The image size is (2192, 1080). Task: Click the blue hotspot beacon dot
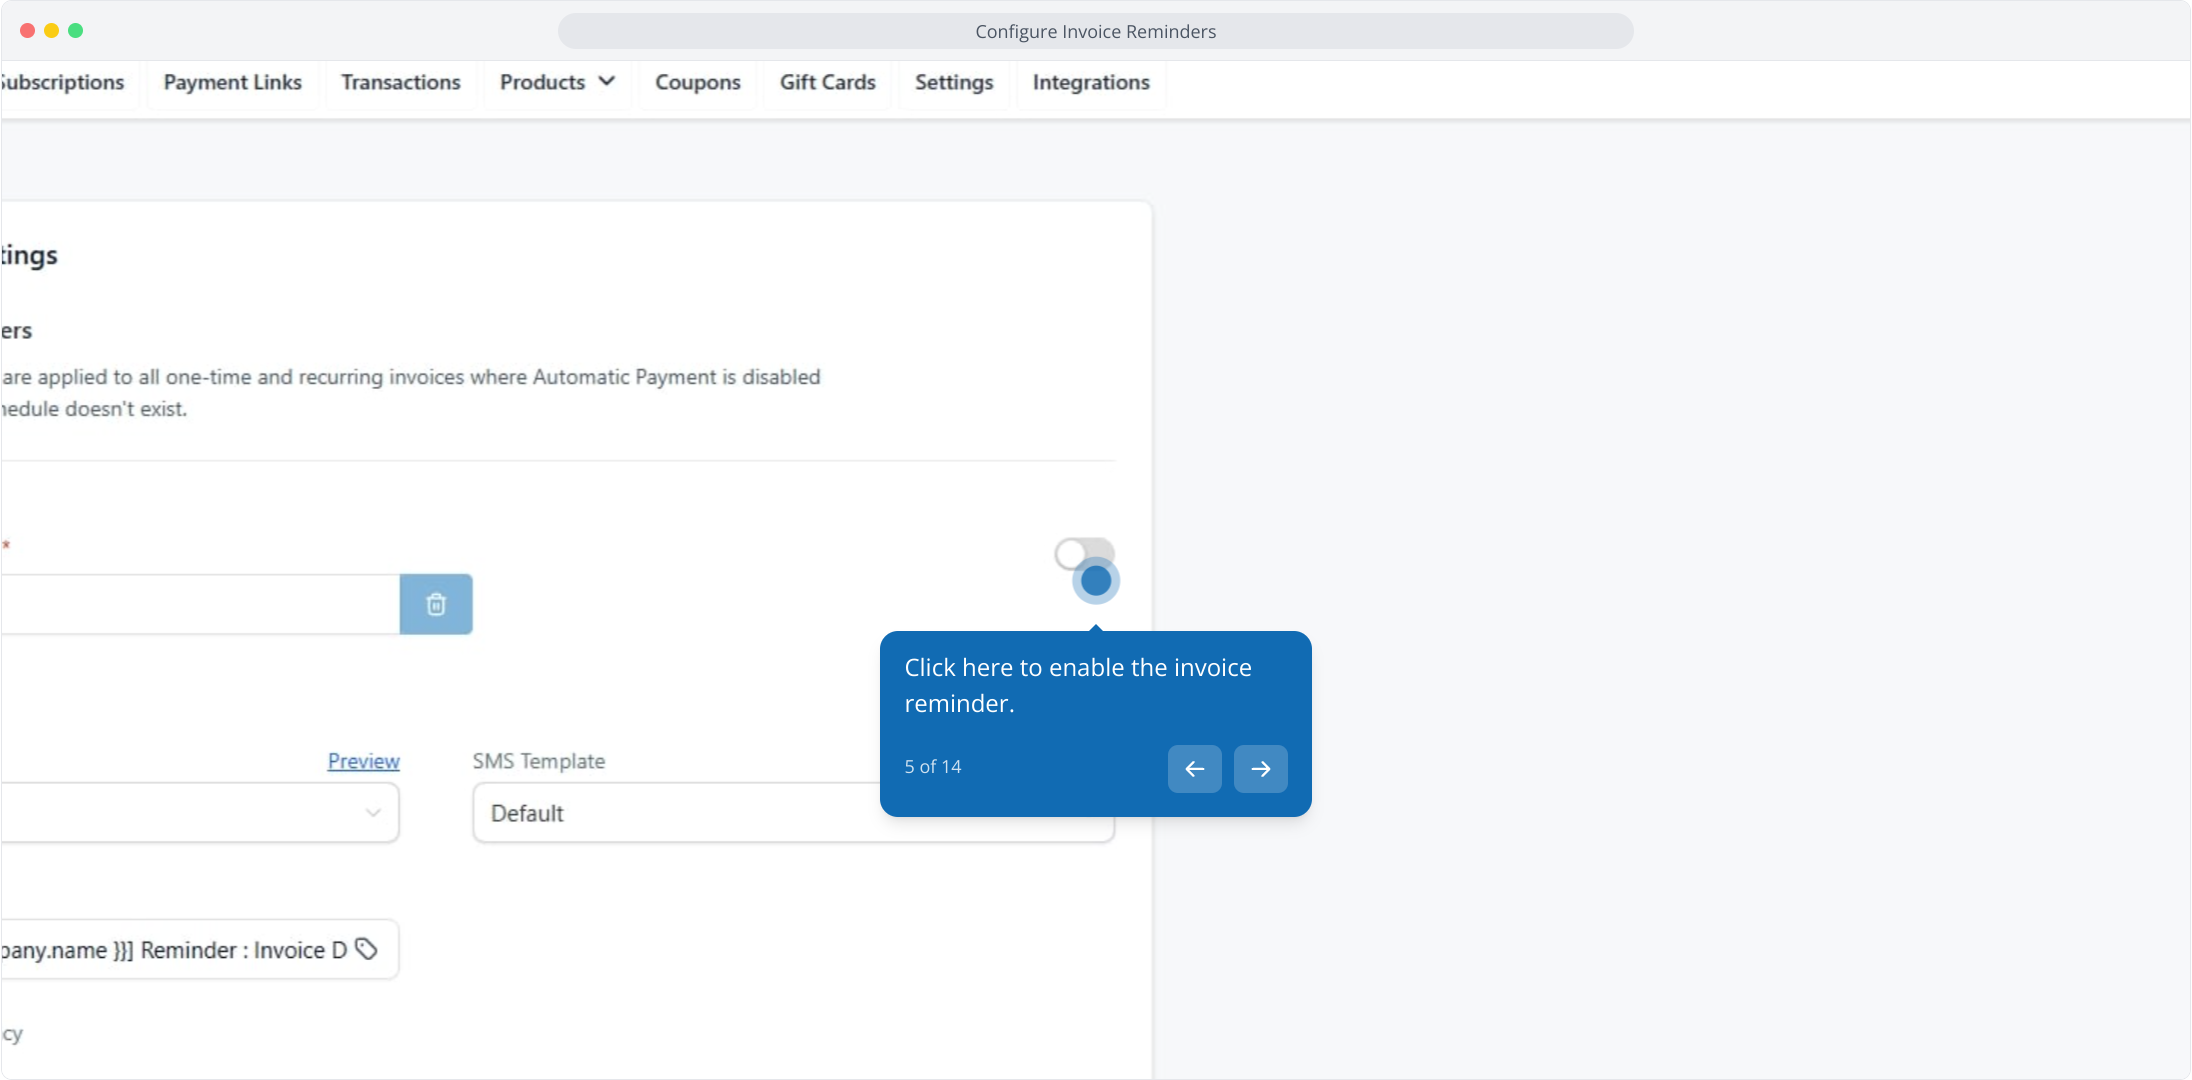pyautogui.click(x=1096, y=581)
